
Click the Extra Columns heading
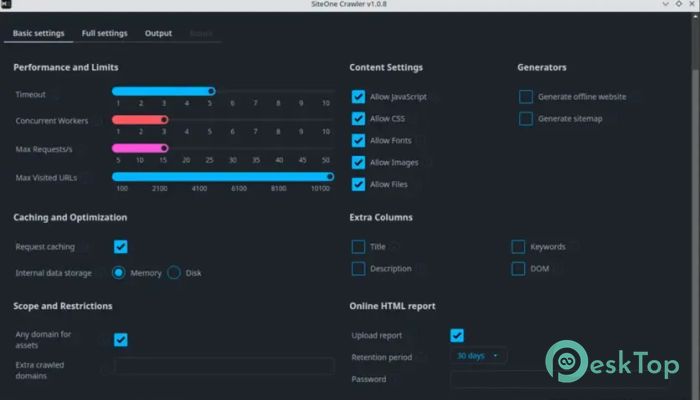point(381,217)
